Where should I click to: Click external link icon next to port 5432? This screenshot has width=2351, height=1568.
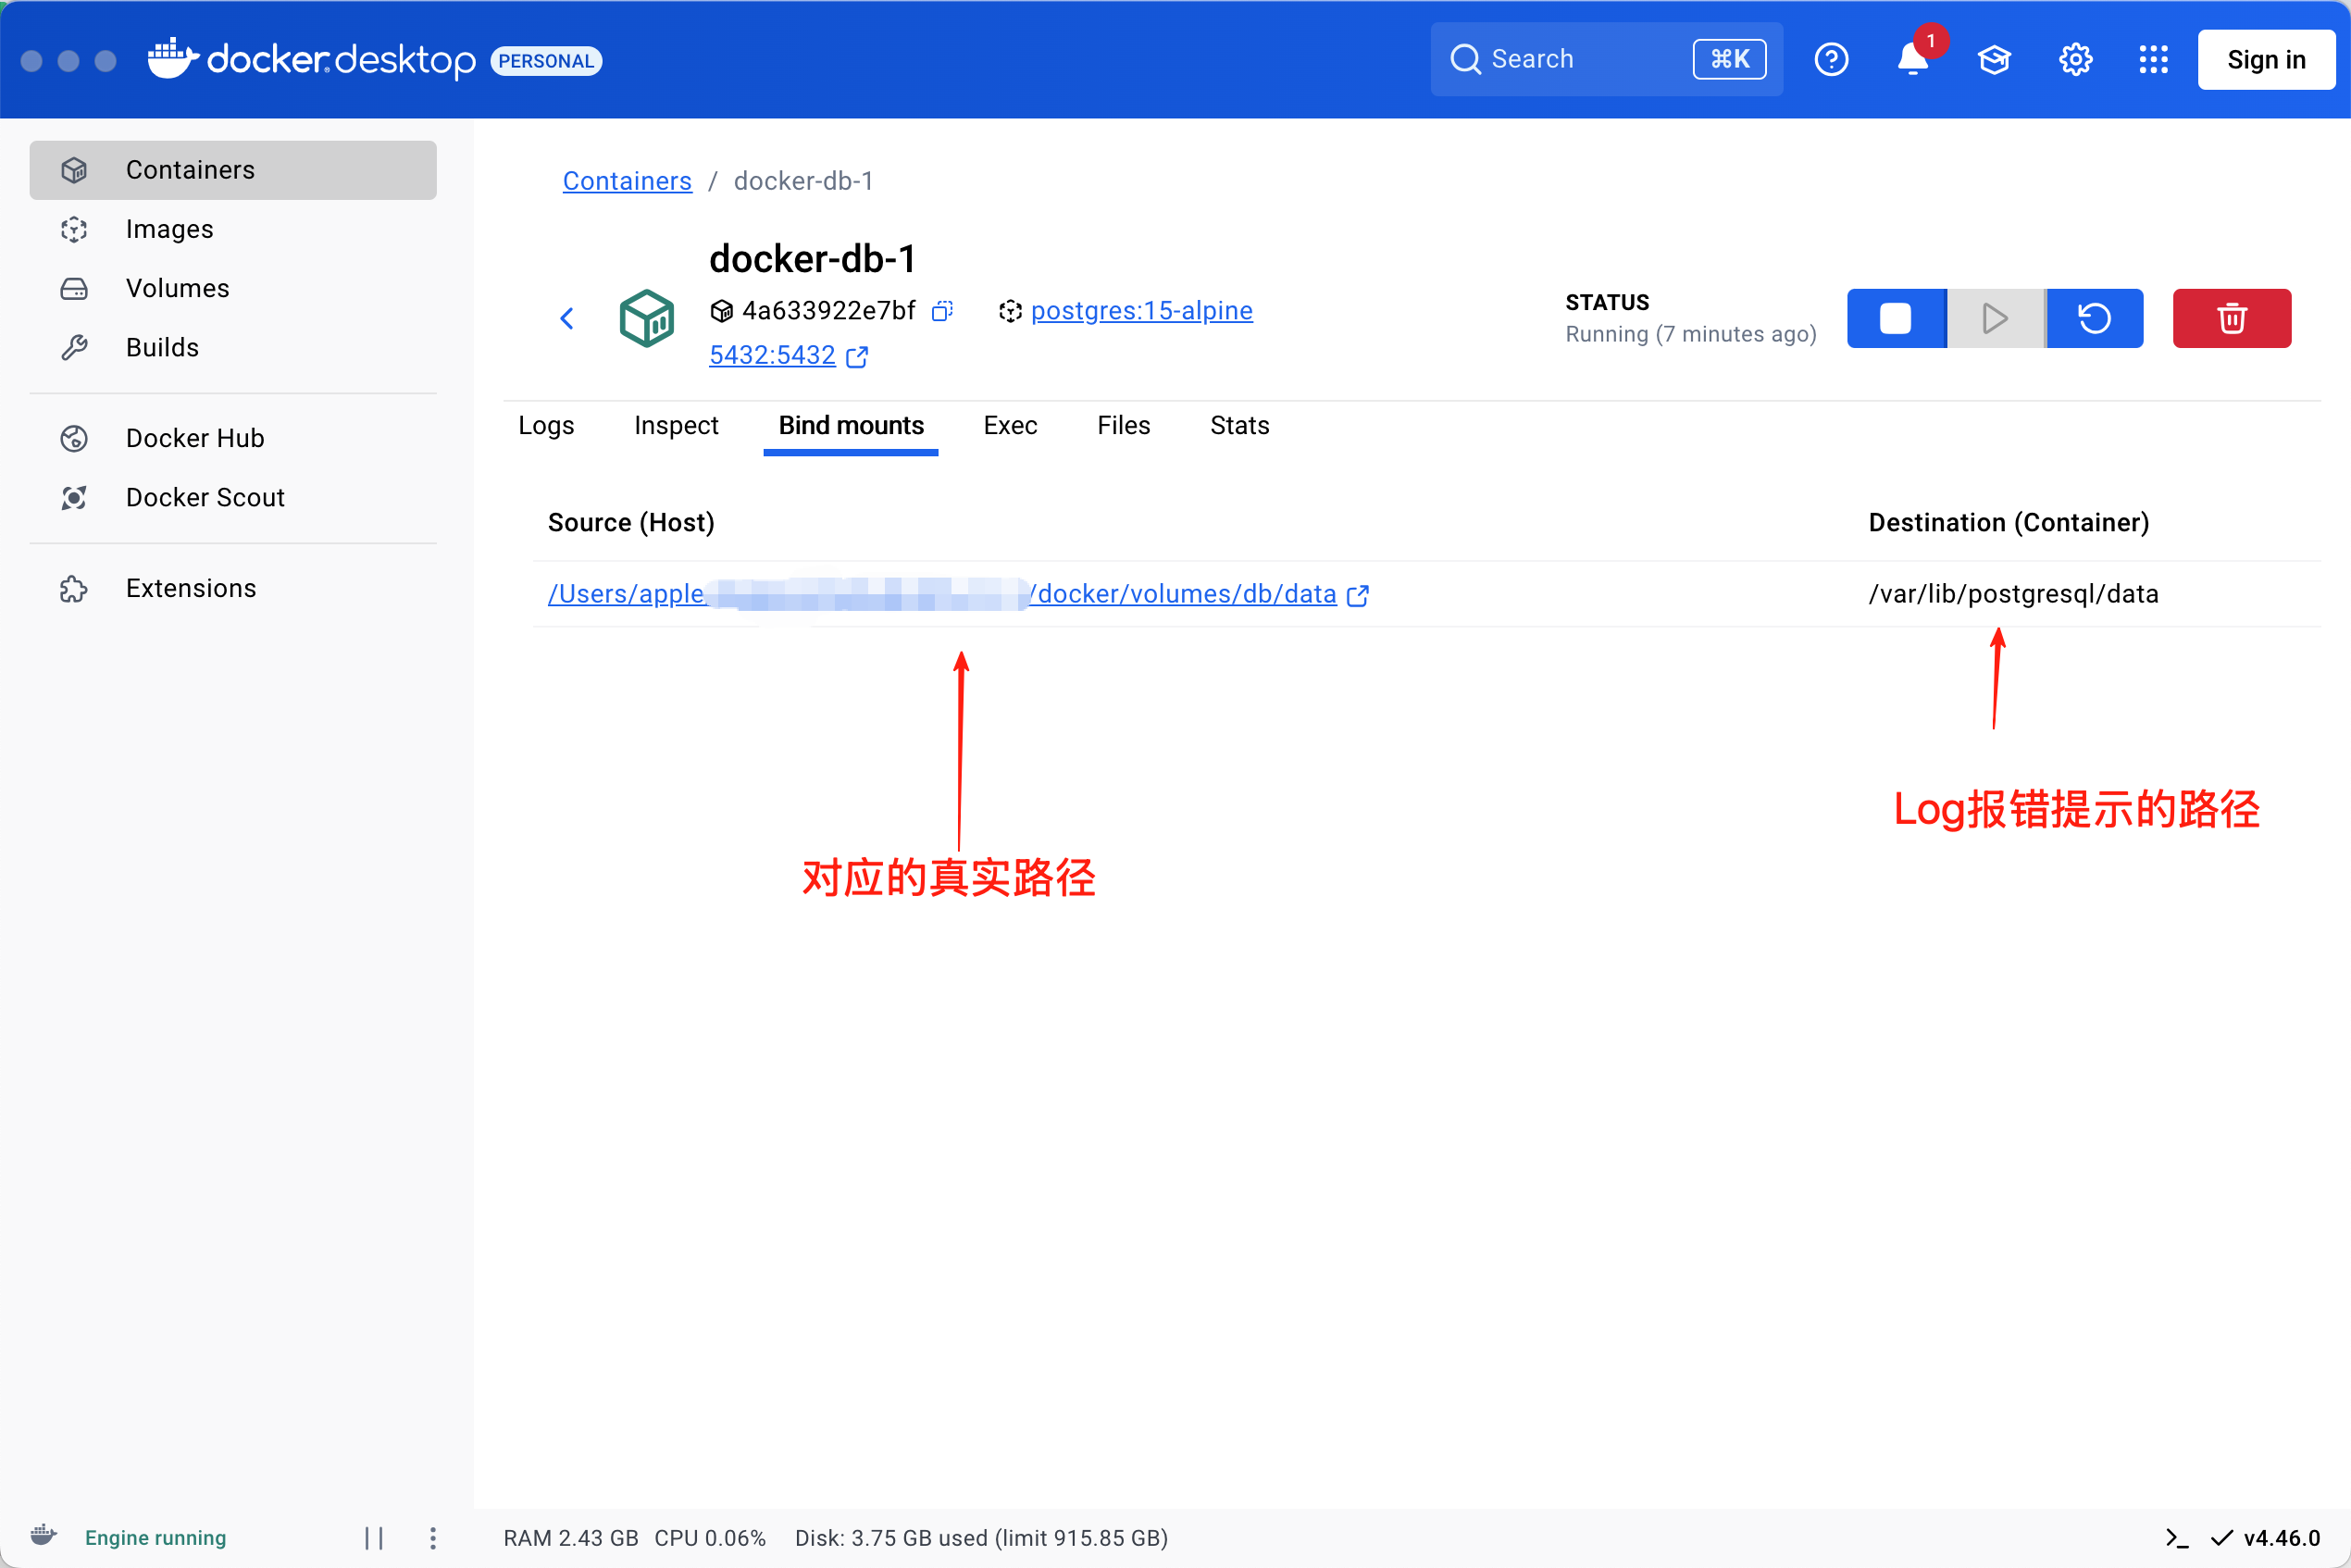857,357
